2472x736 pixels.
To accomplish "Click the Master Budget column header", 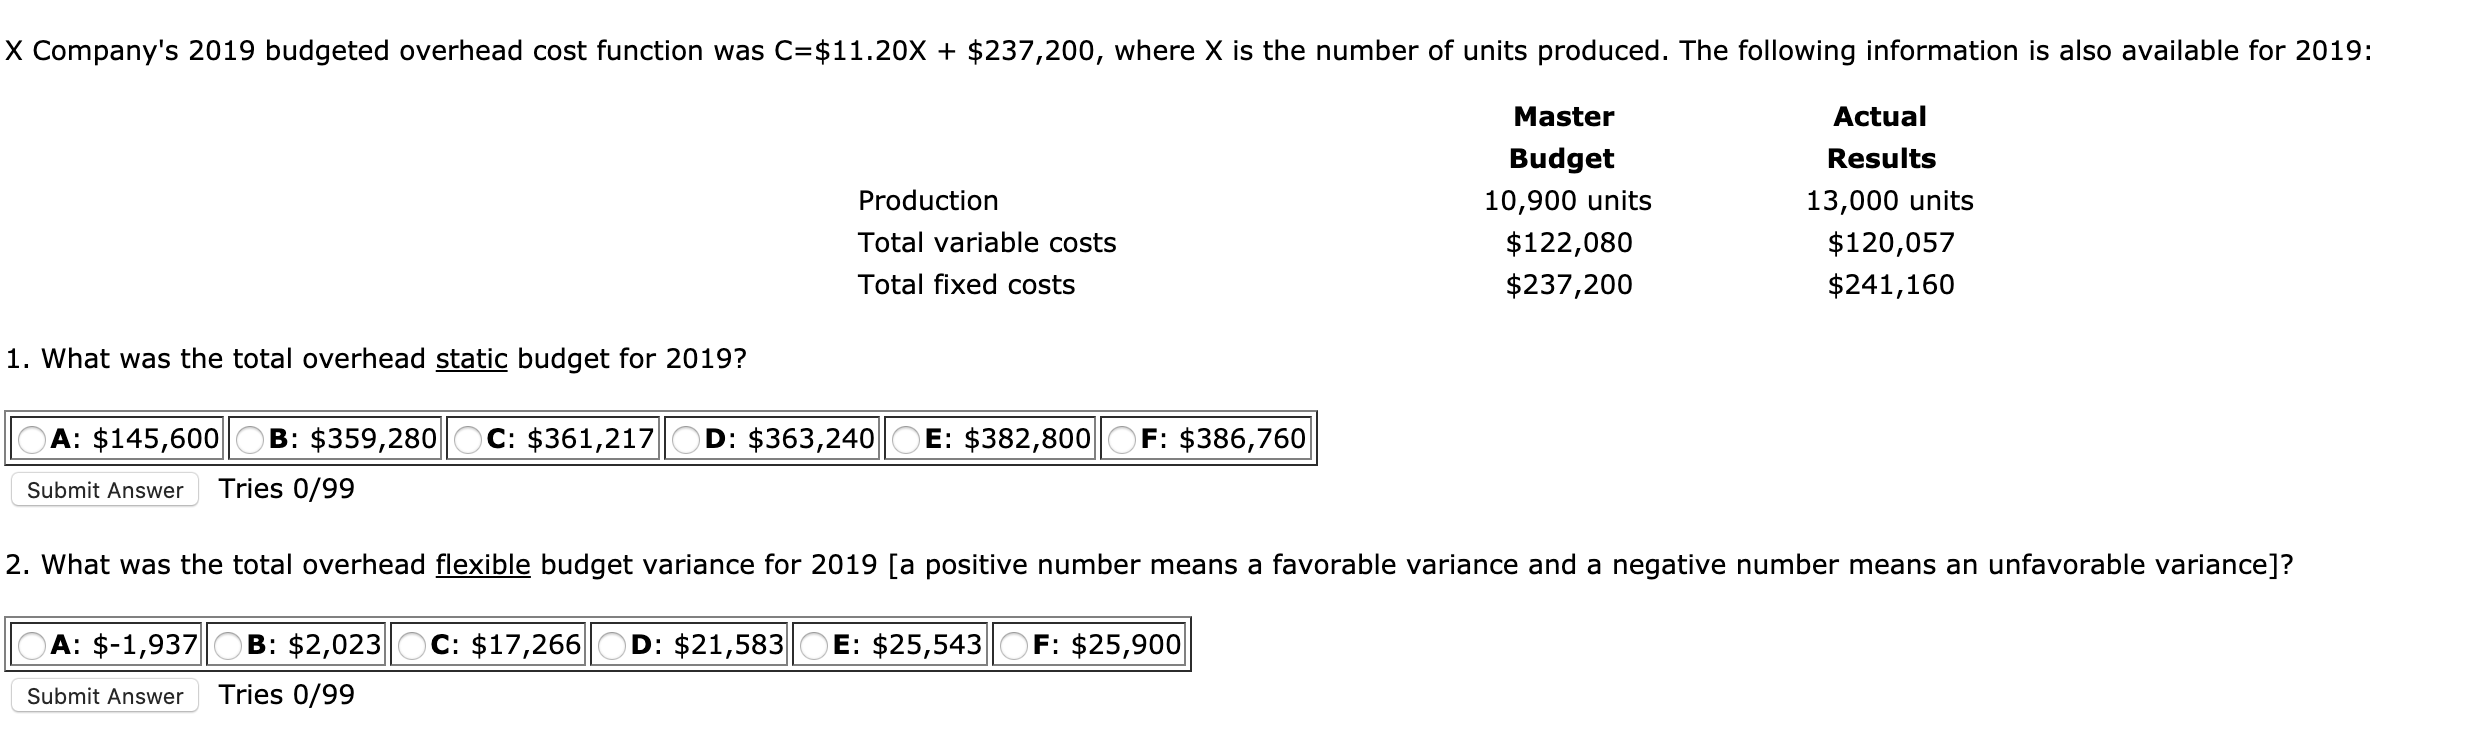I will click(x=1564, y=136).
